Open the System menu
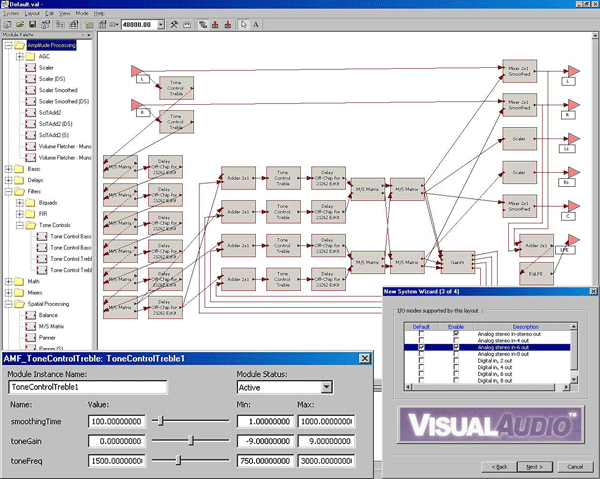 11,13
